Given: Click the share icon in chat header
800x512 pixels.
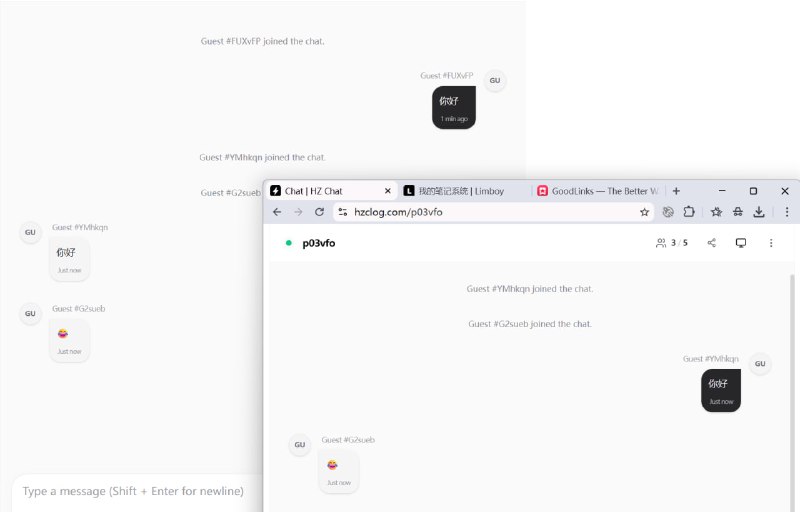Looking at the screenshot, I should coord(712,243).
